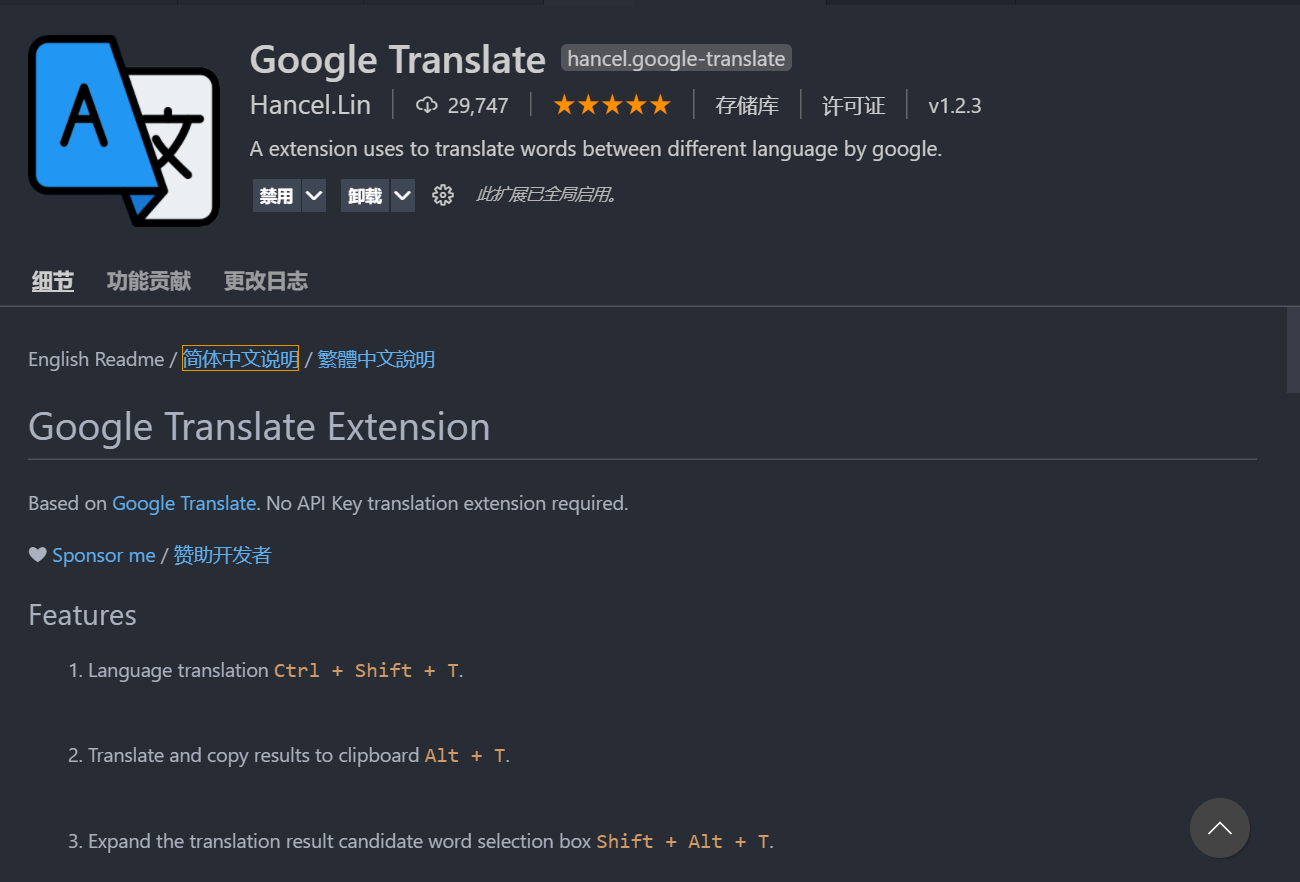
Task: Select the 细节 tab
Action: click(52, 281)
